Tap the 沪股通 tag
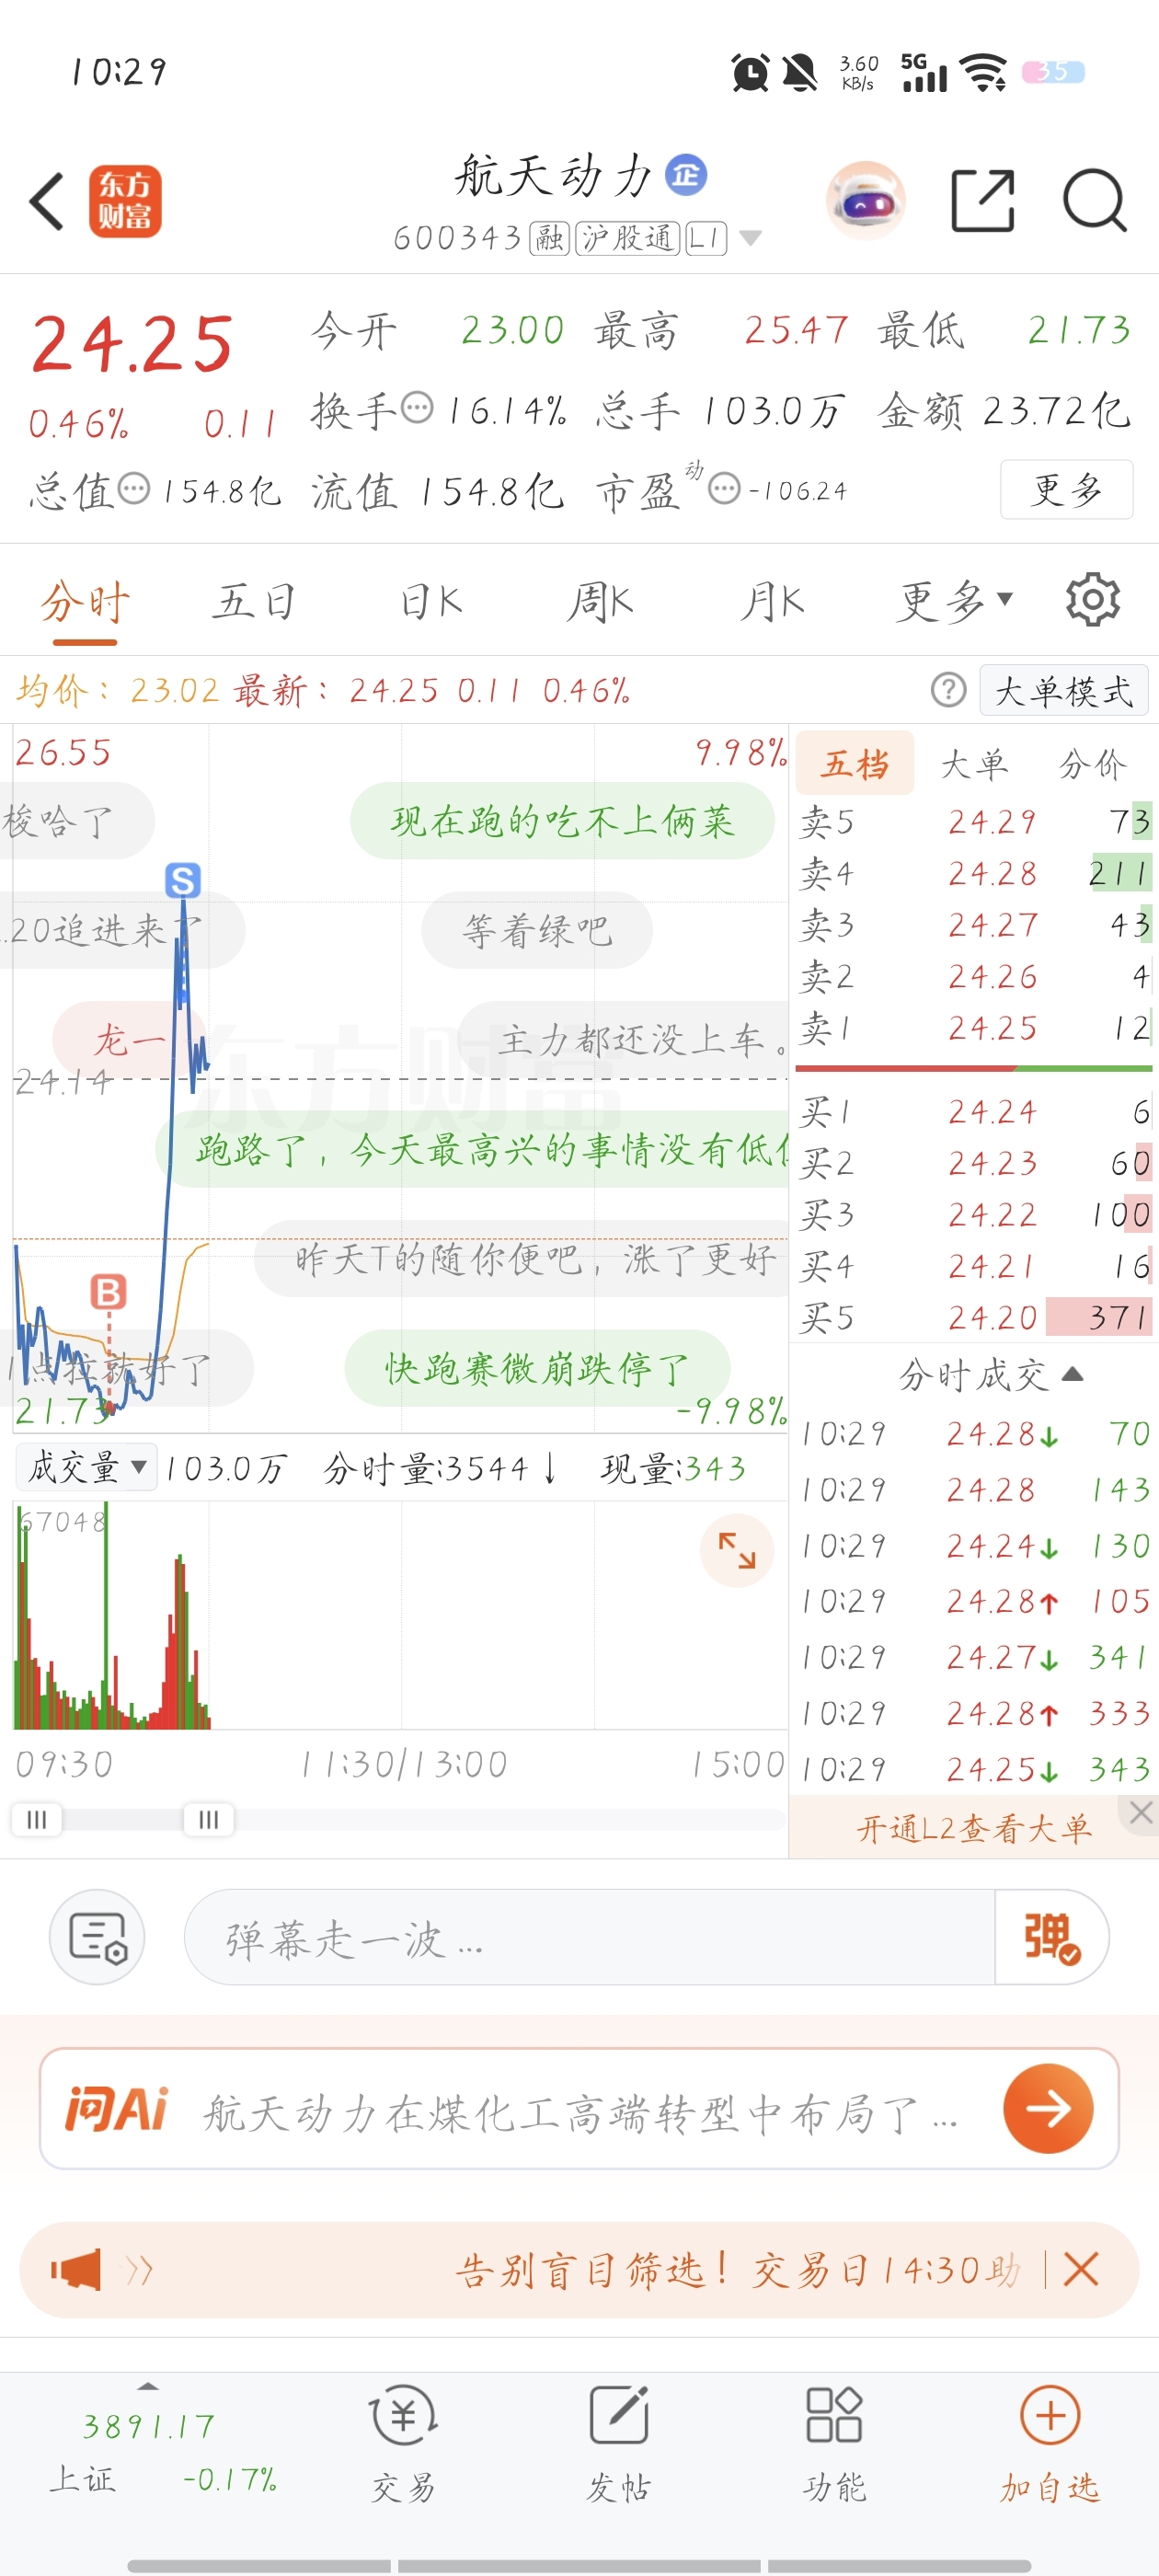The image size is (1159, 2576). click(628, 238)
